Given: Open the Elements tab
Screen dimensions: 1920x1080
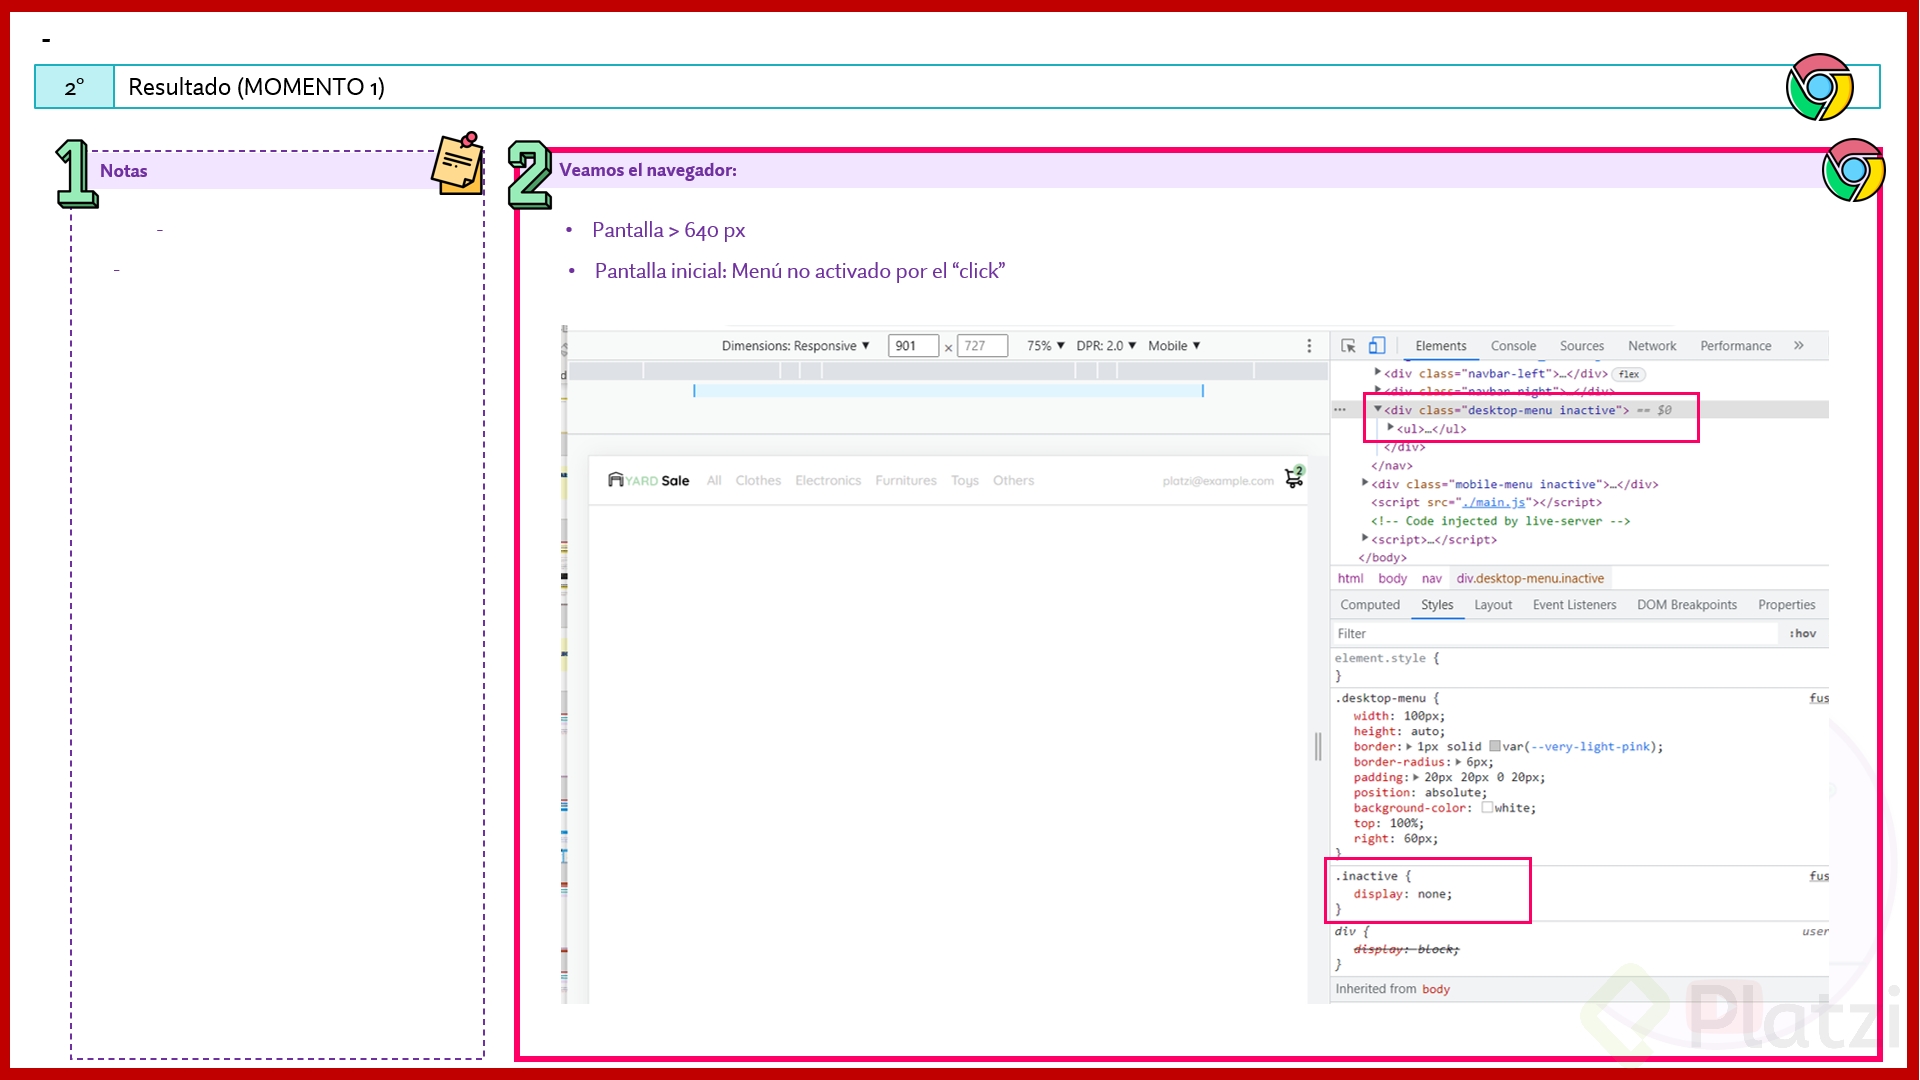Looking at the screenshot, I should (x=1440, y=346).
